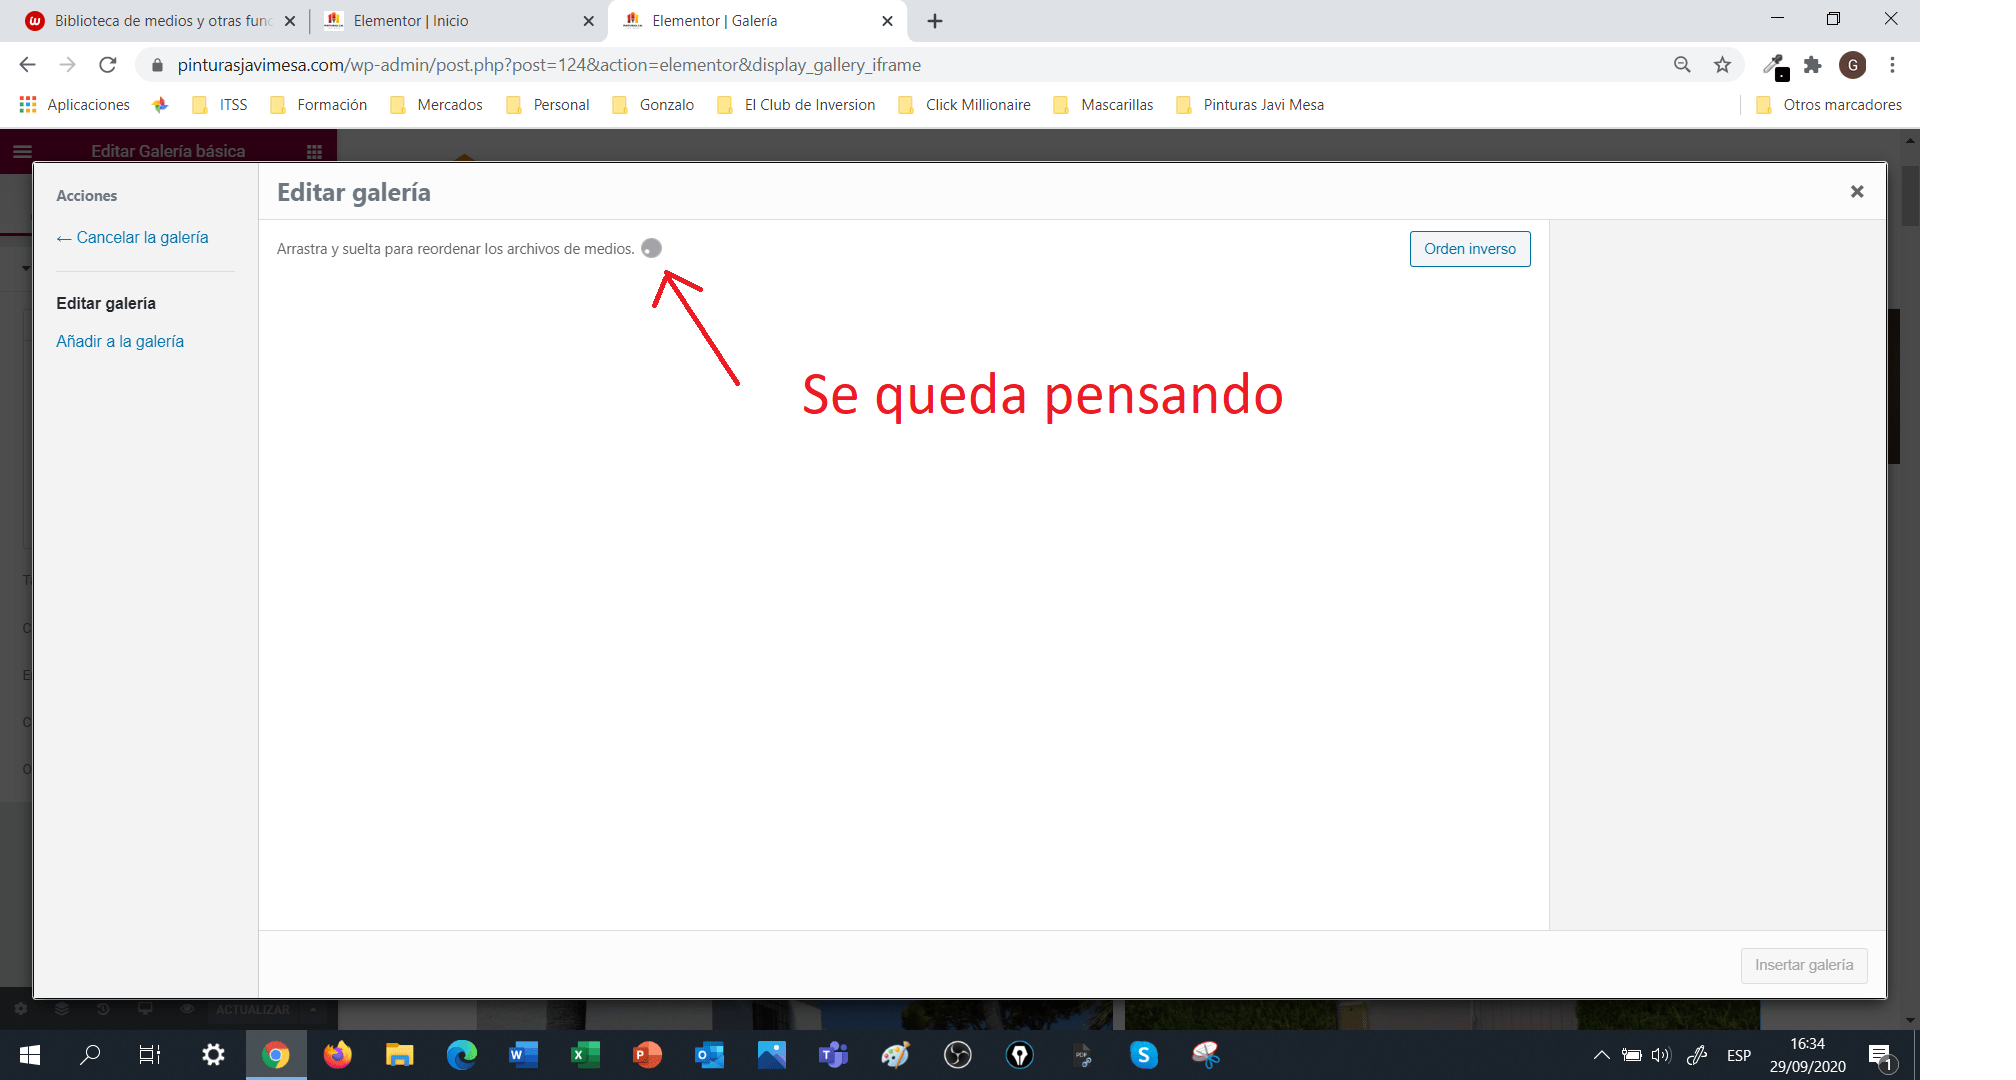Open Aplicaciones bookmarks shortcut
Screen dimensions: 2016x1080
pos(75,105)
